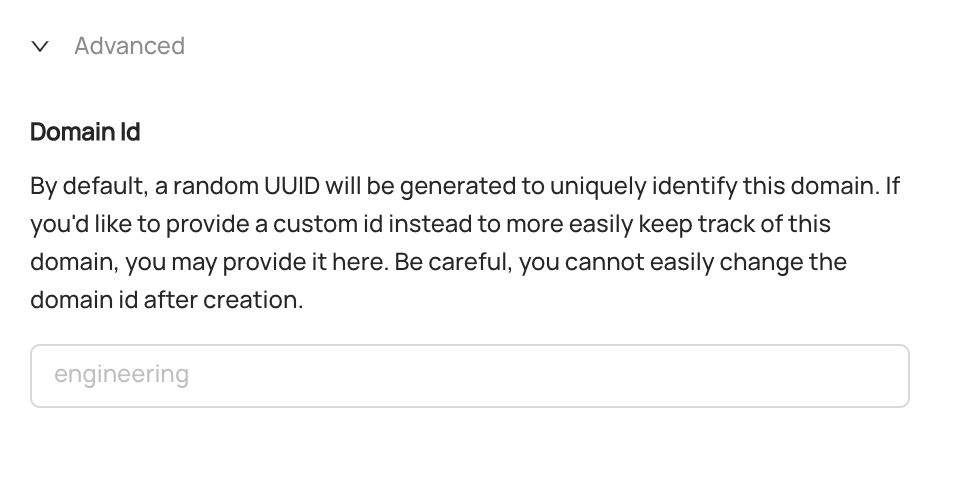This screenshot has width=966, height=480.
Task: Click the description line starting 'you'd like'
Action: 431,224
